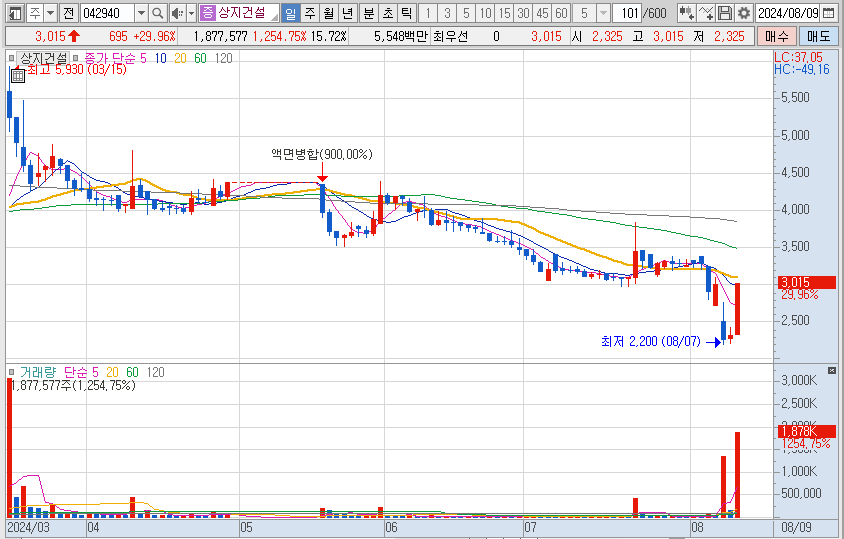This screenshot has height=539, width=844.
Task: Focus the stock code field 042940
Action: [107, 13]
